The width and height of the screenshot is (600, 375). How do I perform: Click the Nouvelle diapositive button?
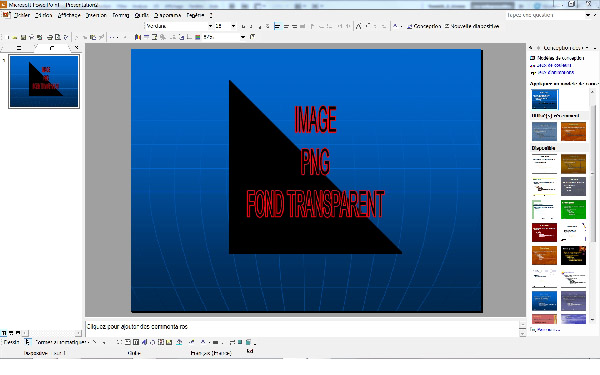(471, 26)
